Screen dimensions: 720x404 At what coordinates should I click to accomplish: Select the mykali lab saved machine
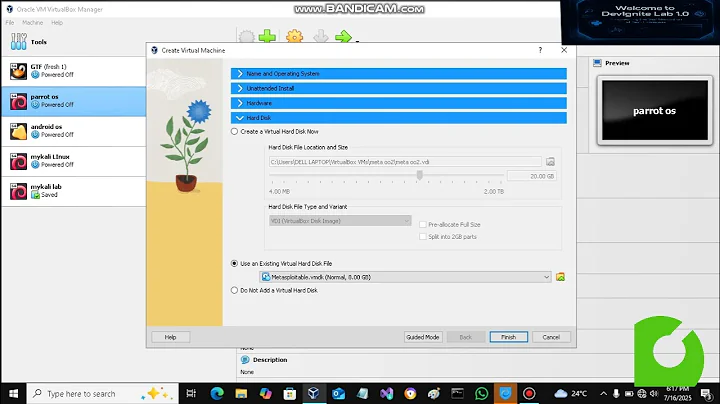[73, 191]
